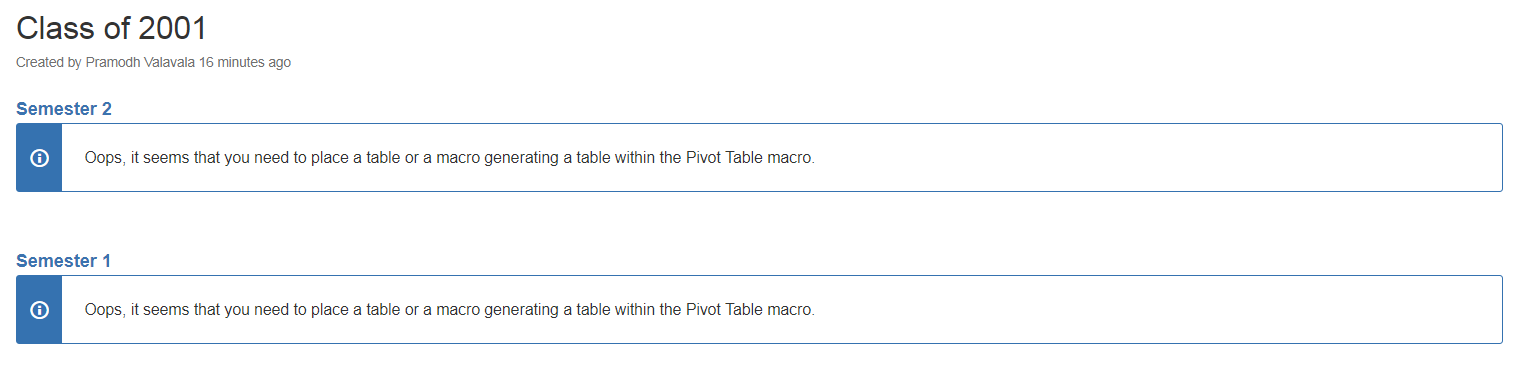
Task: Click the Semester 2 Pivot Table error message
Action: point(450,158)
